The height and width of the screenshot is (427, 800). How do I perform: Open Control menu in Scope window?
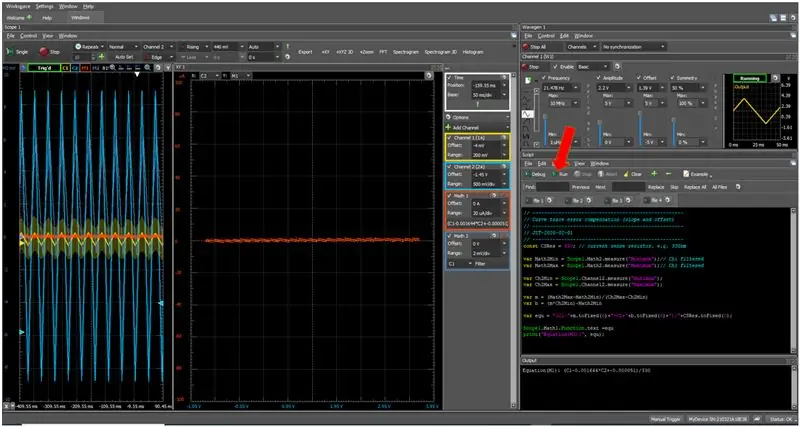pyautogui.click(x=28, y=36)
